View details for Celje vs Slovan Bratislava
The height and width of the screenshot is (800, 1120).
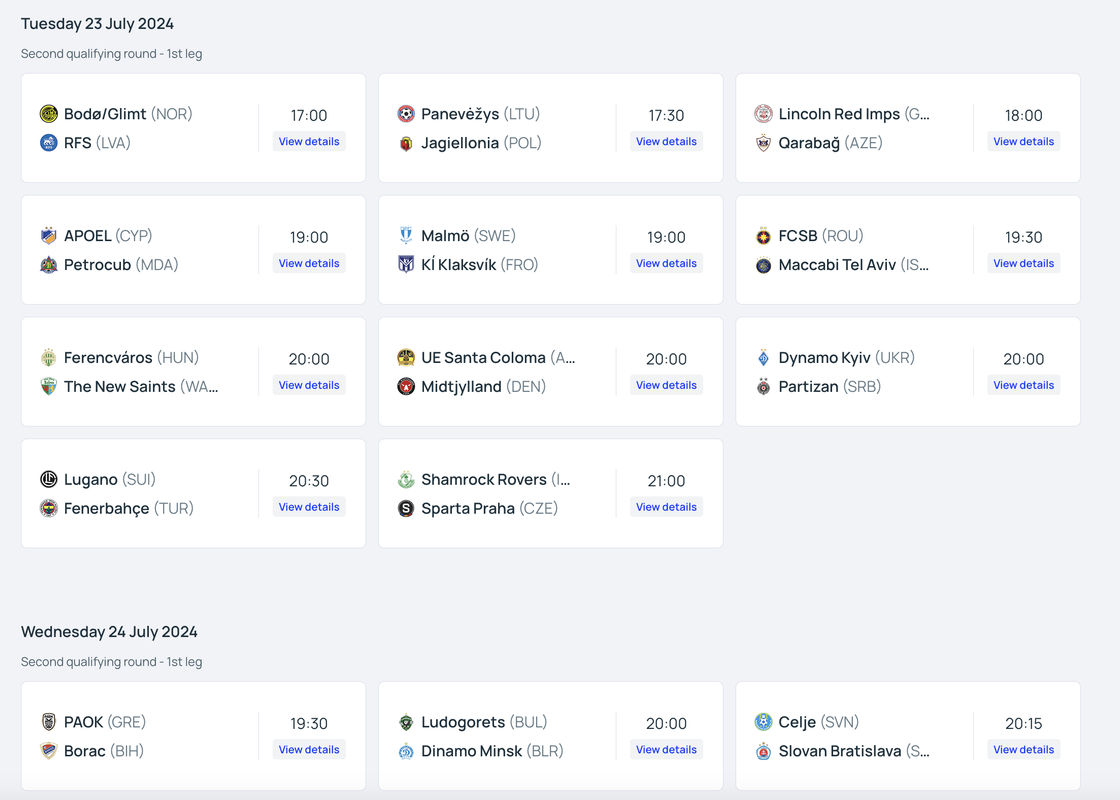point(1023,749)
